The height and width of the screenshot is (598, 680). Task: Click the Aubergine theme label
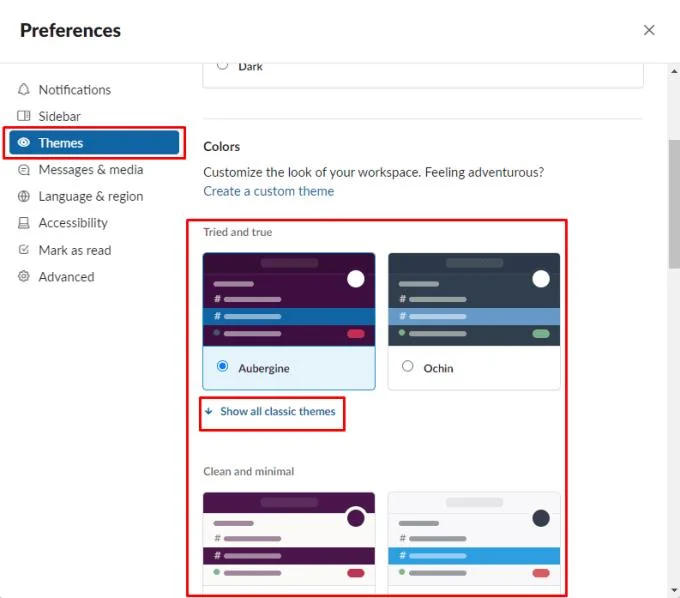tap(264, 368)
